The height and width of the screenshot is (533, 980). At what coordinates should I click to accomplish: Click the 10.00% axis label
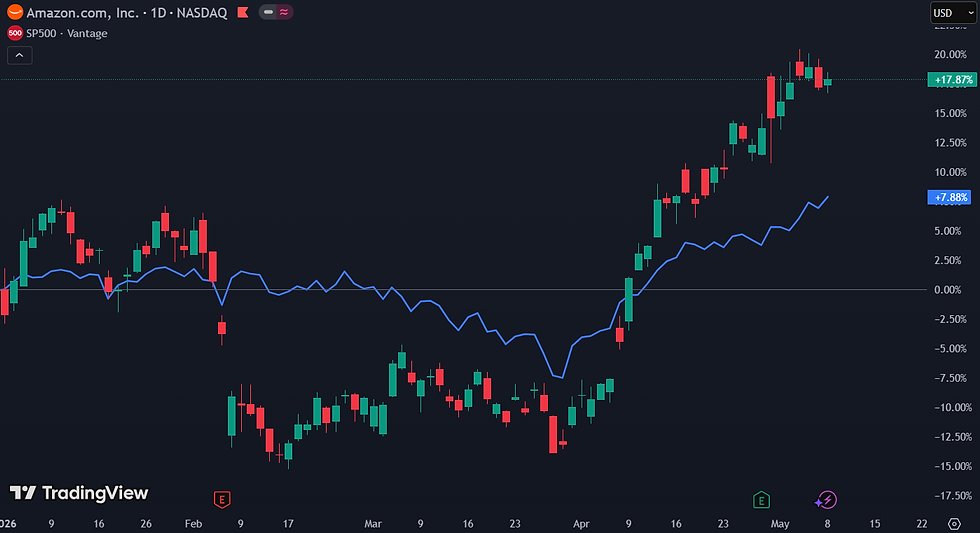coord(950,172)
